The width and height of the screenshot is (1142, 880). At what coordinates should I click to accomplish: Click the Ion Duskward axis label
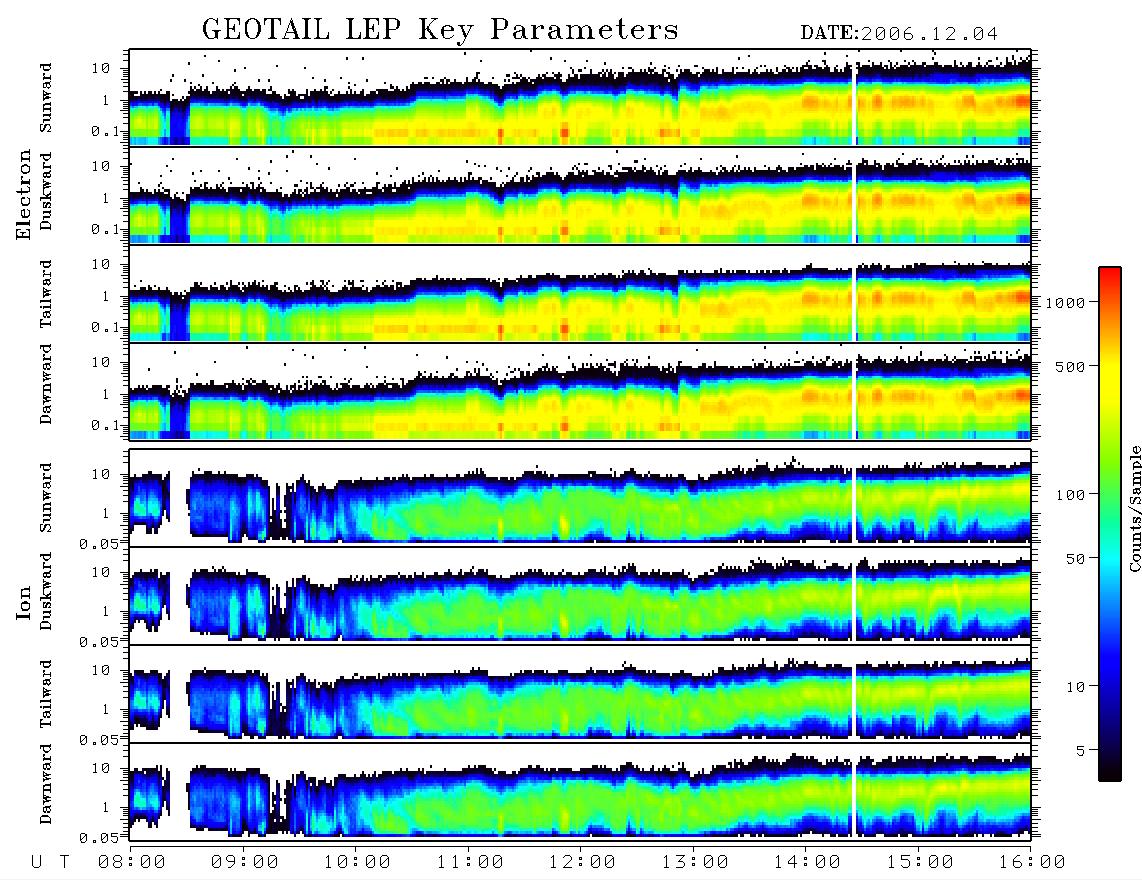(46, 591)
